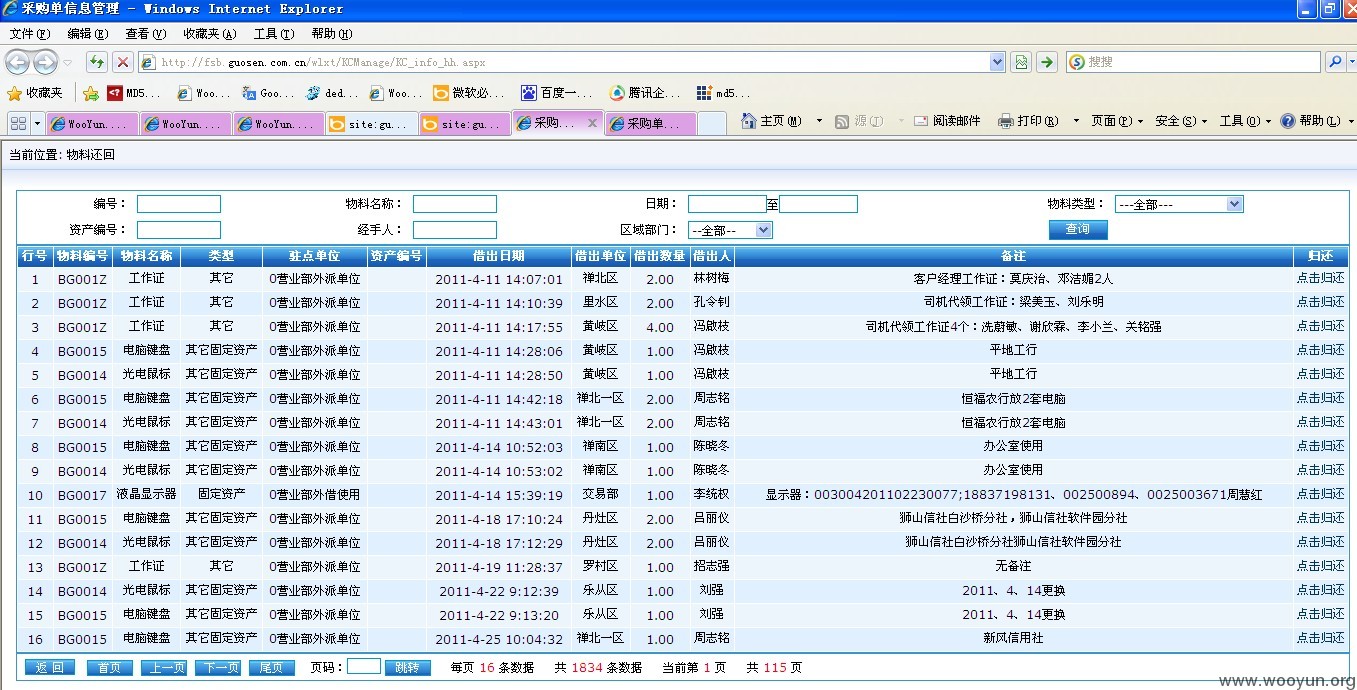This screenshot has height=690, width=1357.
Task: Open the Goo... bookmark in the favorites bar
Action: (x=268, y=93)
